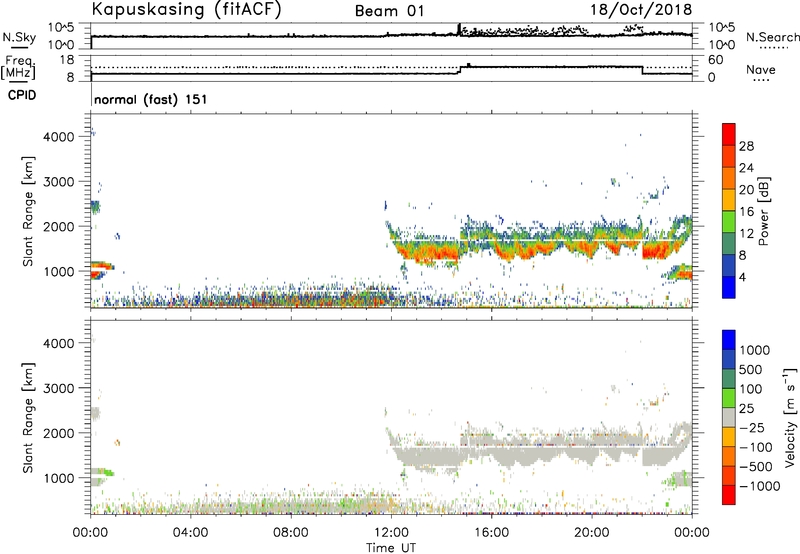
Task: Click the '16' power colorbar label
Action: pyautogui.click(x=746, y=212)
